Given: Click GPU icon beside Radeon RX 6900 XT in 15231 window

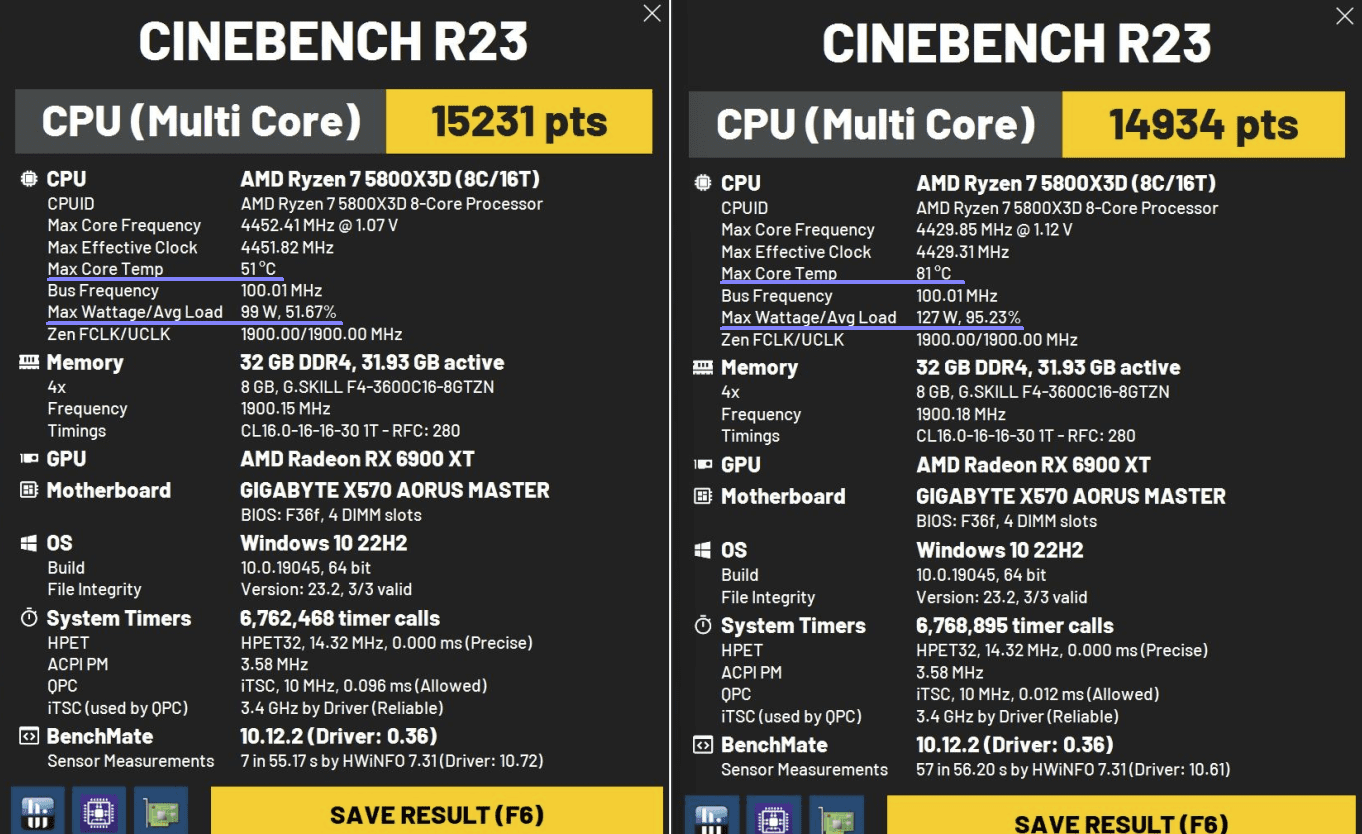Looking at the screenshot, I should pos(28,459).
